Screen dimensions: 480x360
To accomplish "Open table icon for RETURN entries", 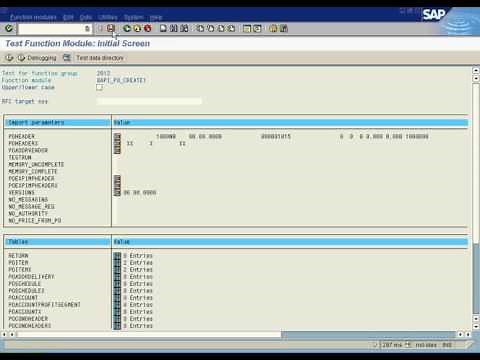I will pyautogui.click(x=117, y=256).
